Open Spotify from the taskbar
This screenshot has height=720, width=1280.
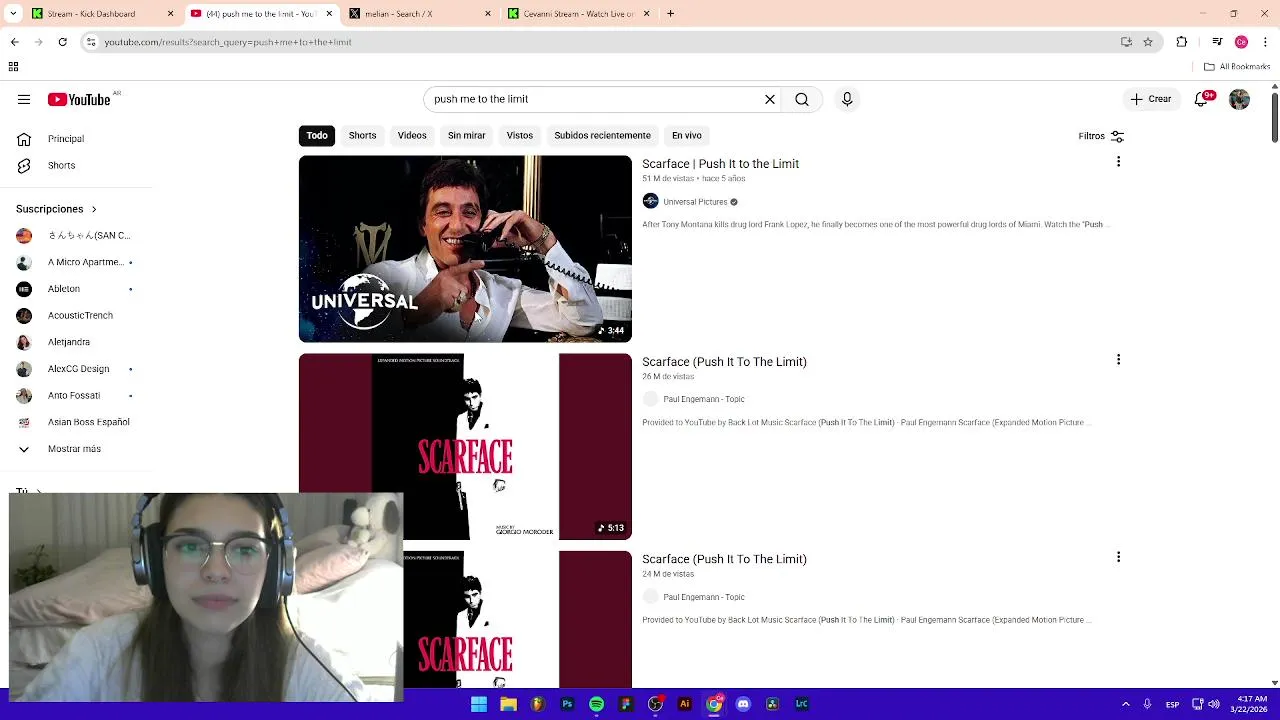(x=596, y=704)
